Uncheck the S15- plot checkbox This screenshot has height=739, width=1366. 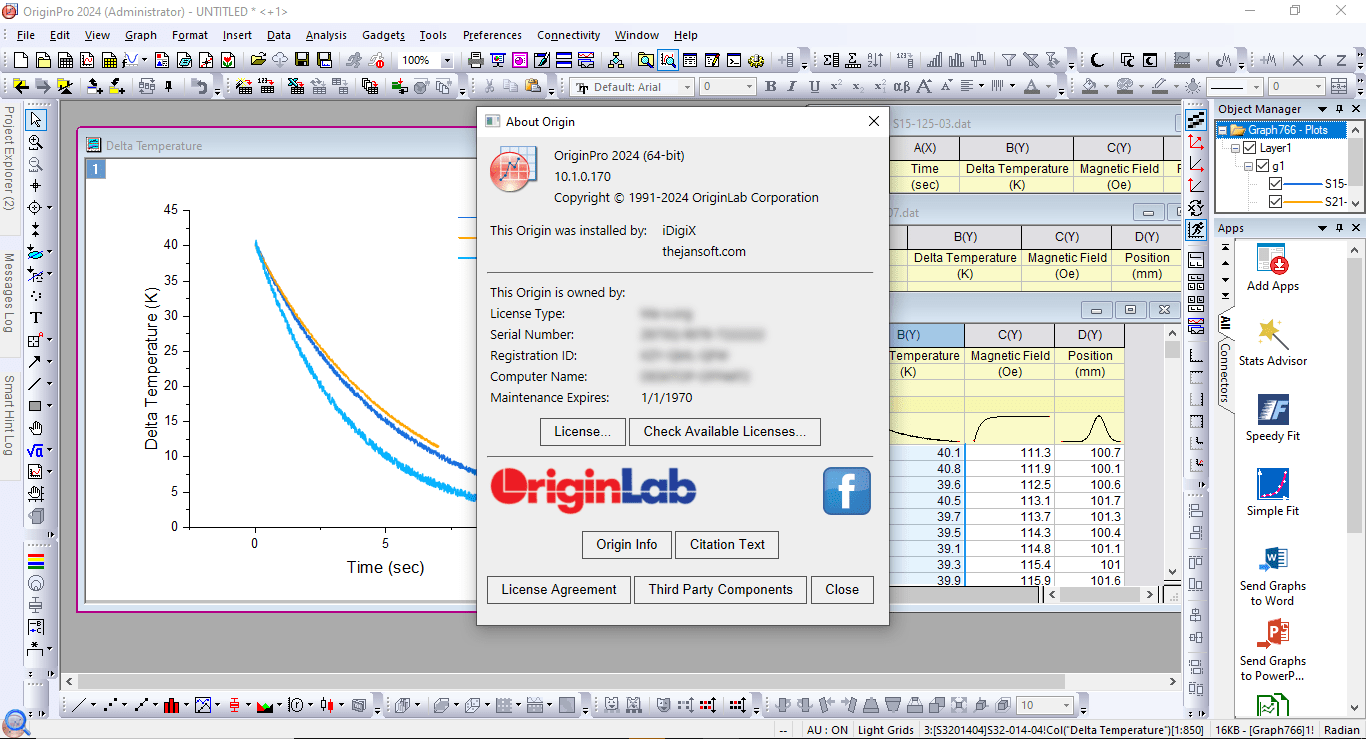coord(1275,184)
